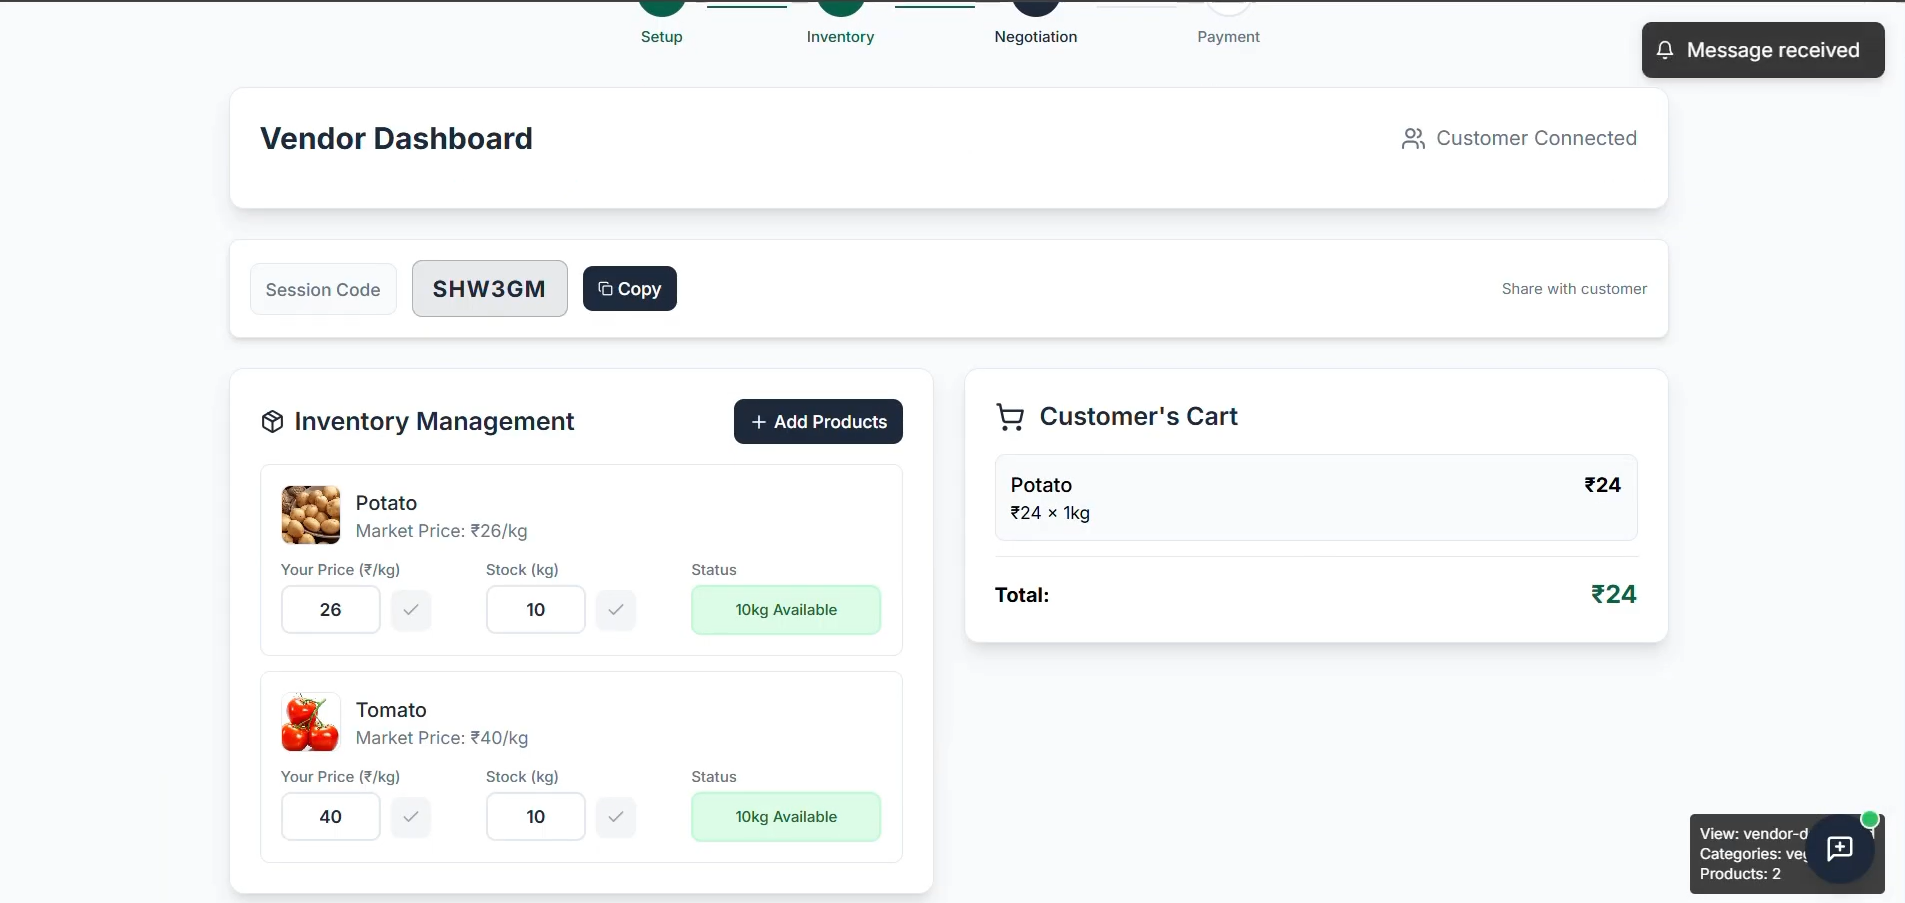
Task: Edit Tomato stock field
Action: 536,817
